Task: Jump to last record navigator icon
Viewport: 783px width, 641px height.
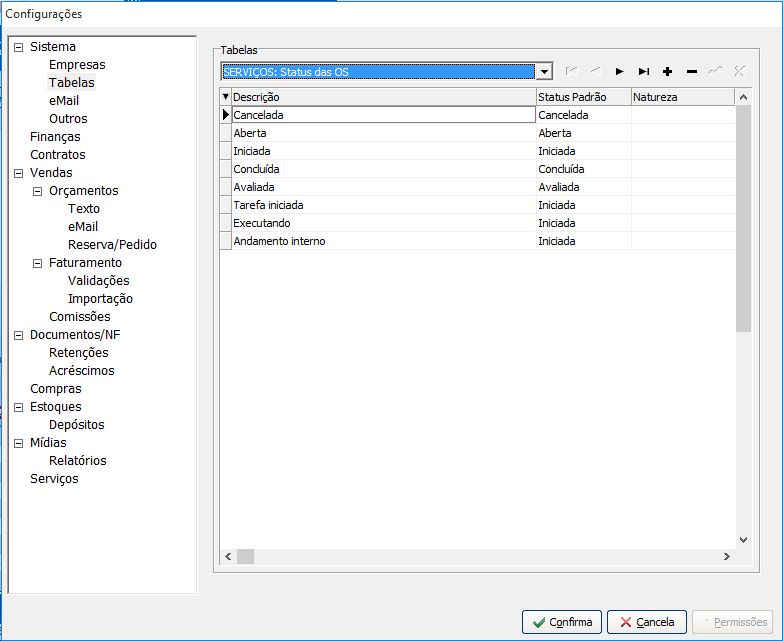Action: point(644,71)
